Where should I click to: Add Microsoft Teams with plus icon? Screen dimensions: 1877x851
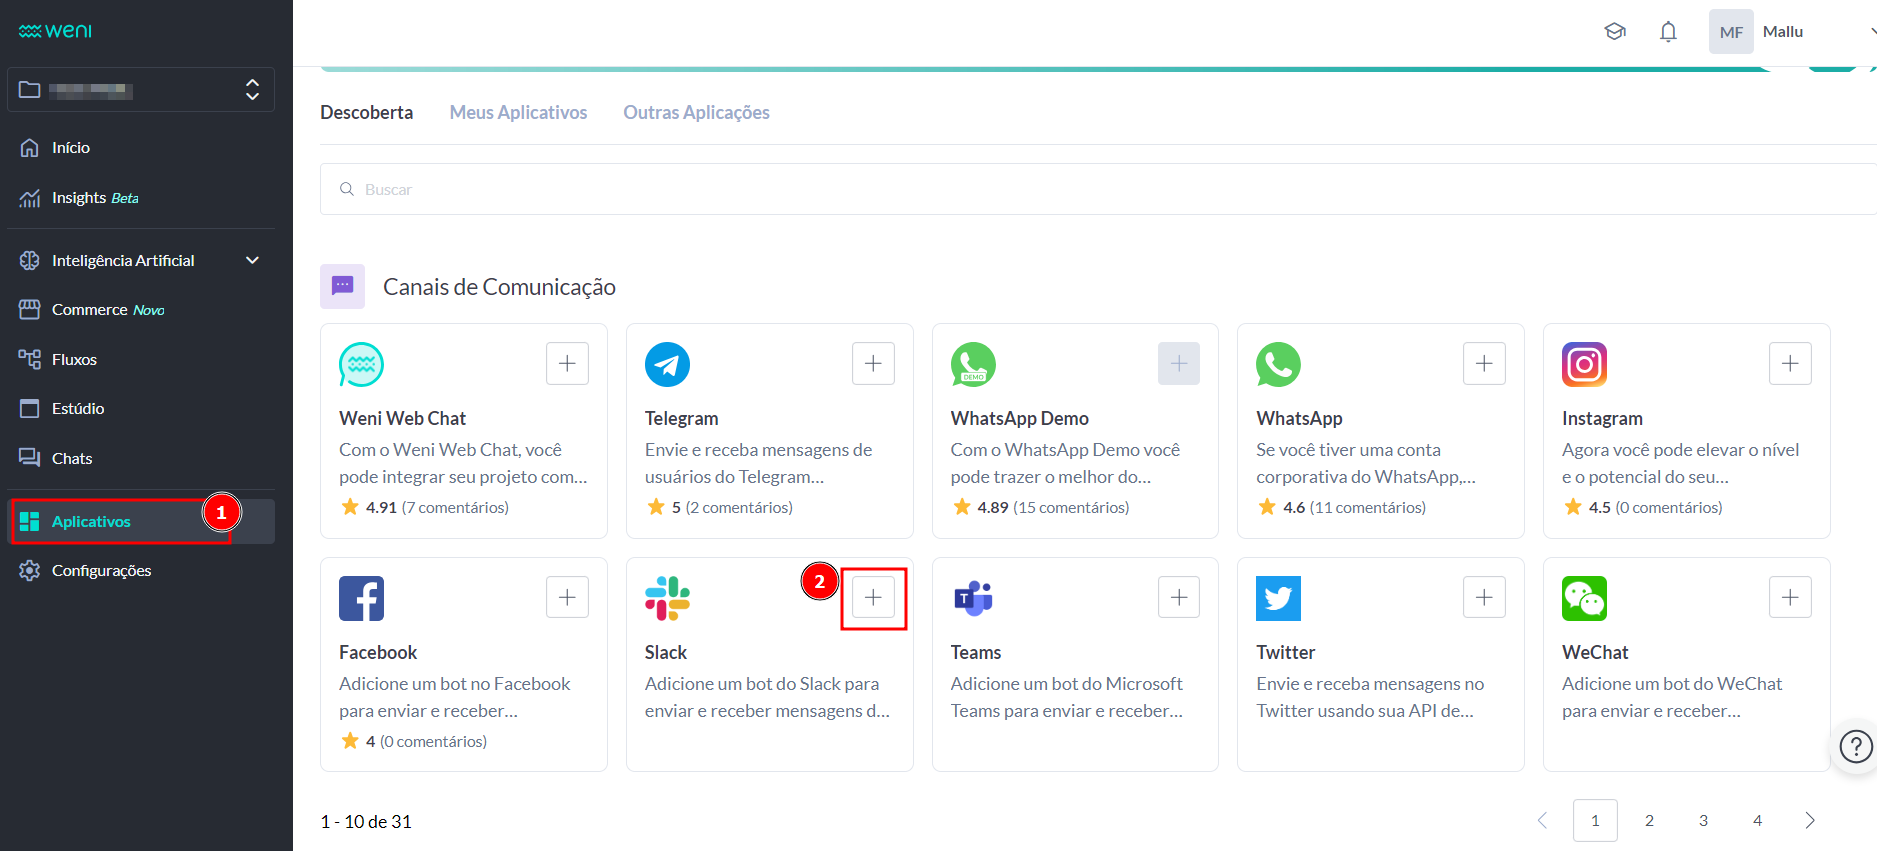[1179, 598]
